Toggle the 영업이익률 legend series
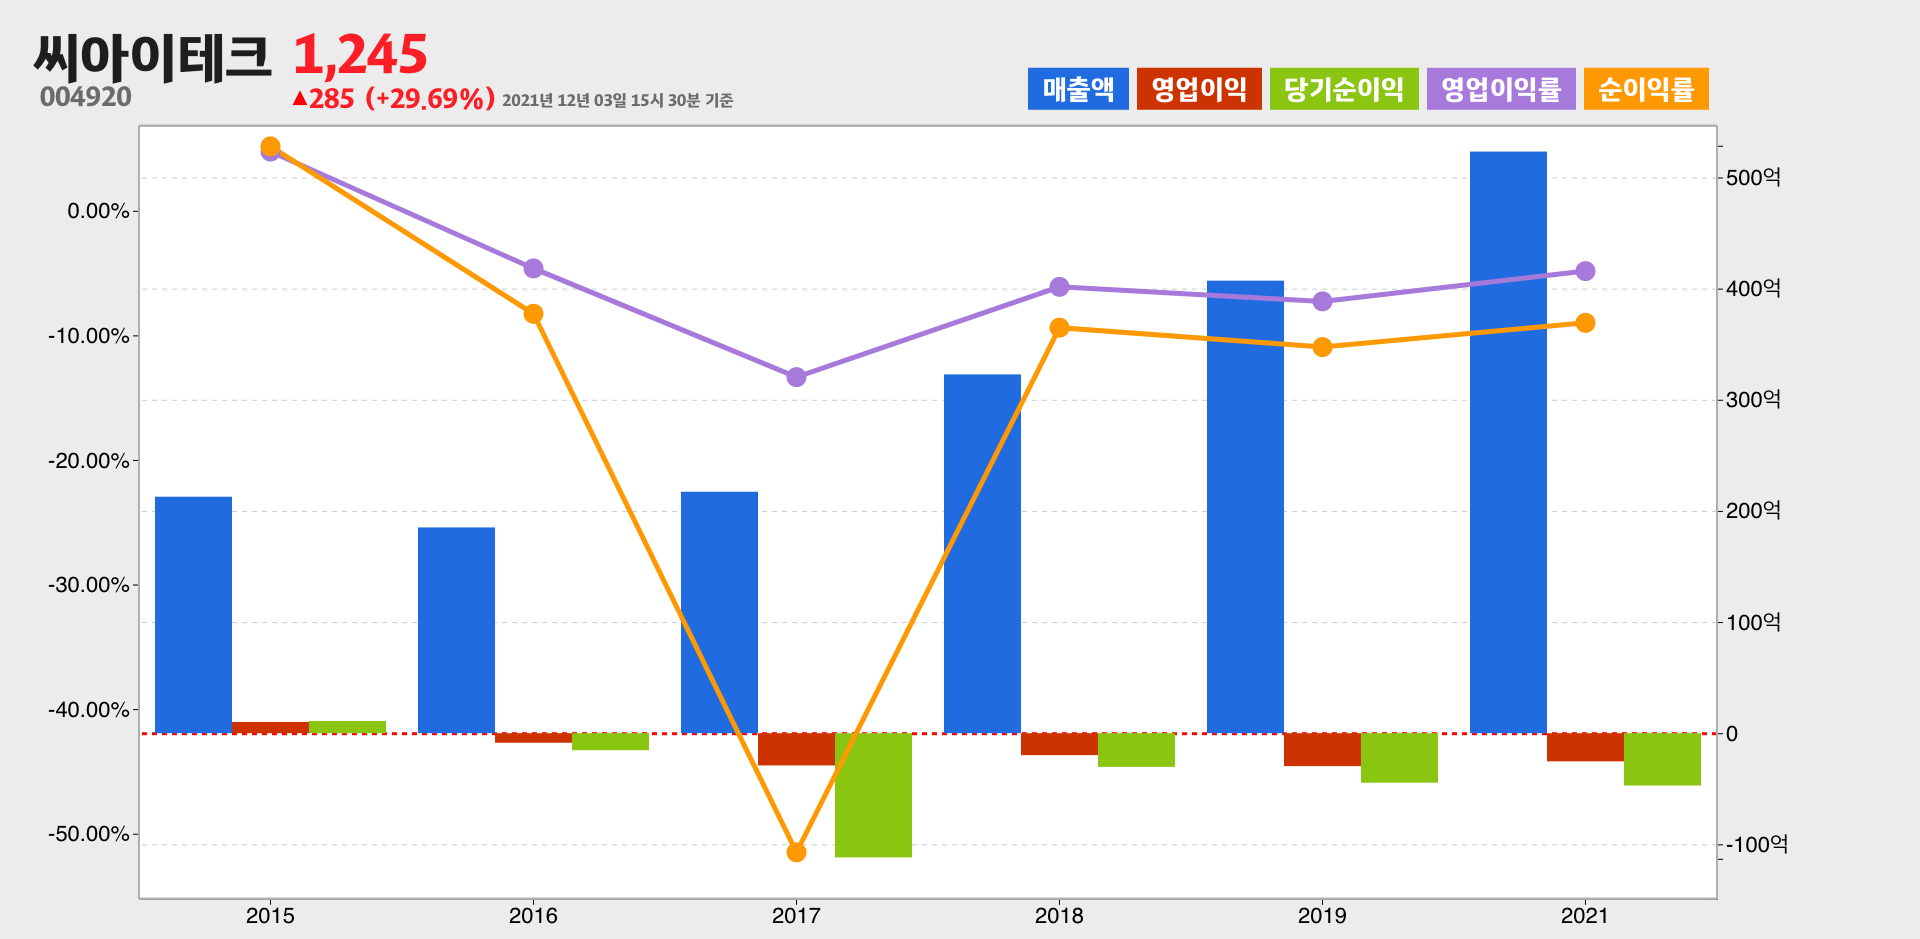Image resolution: width=1920 pixels, height=939 pixels. pos(1501,89)
